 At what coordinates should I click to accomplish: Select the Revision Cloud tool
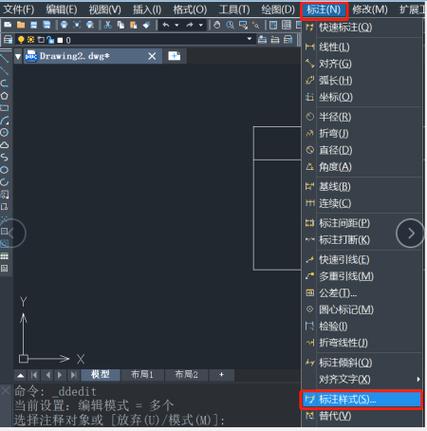[x=4, y=145]
